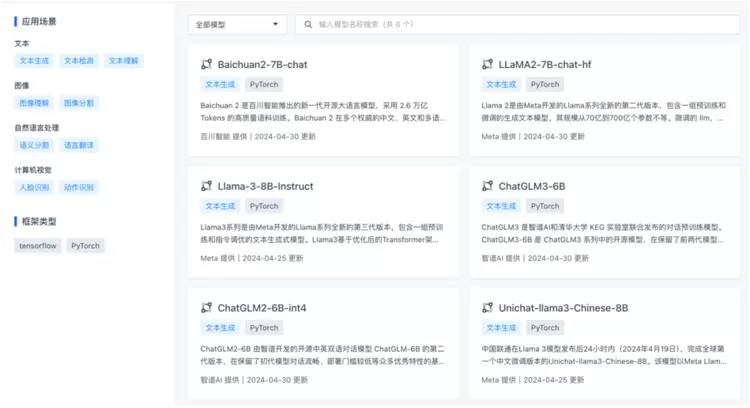Image resolution: width=750 pixels, height=408 pixels.
Task: Enable the tensorflow framework filter
Action: pyautogui.click(x=38, y=245)
